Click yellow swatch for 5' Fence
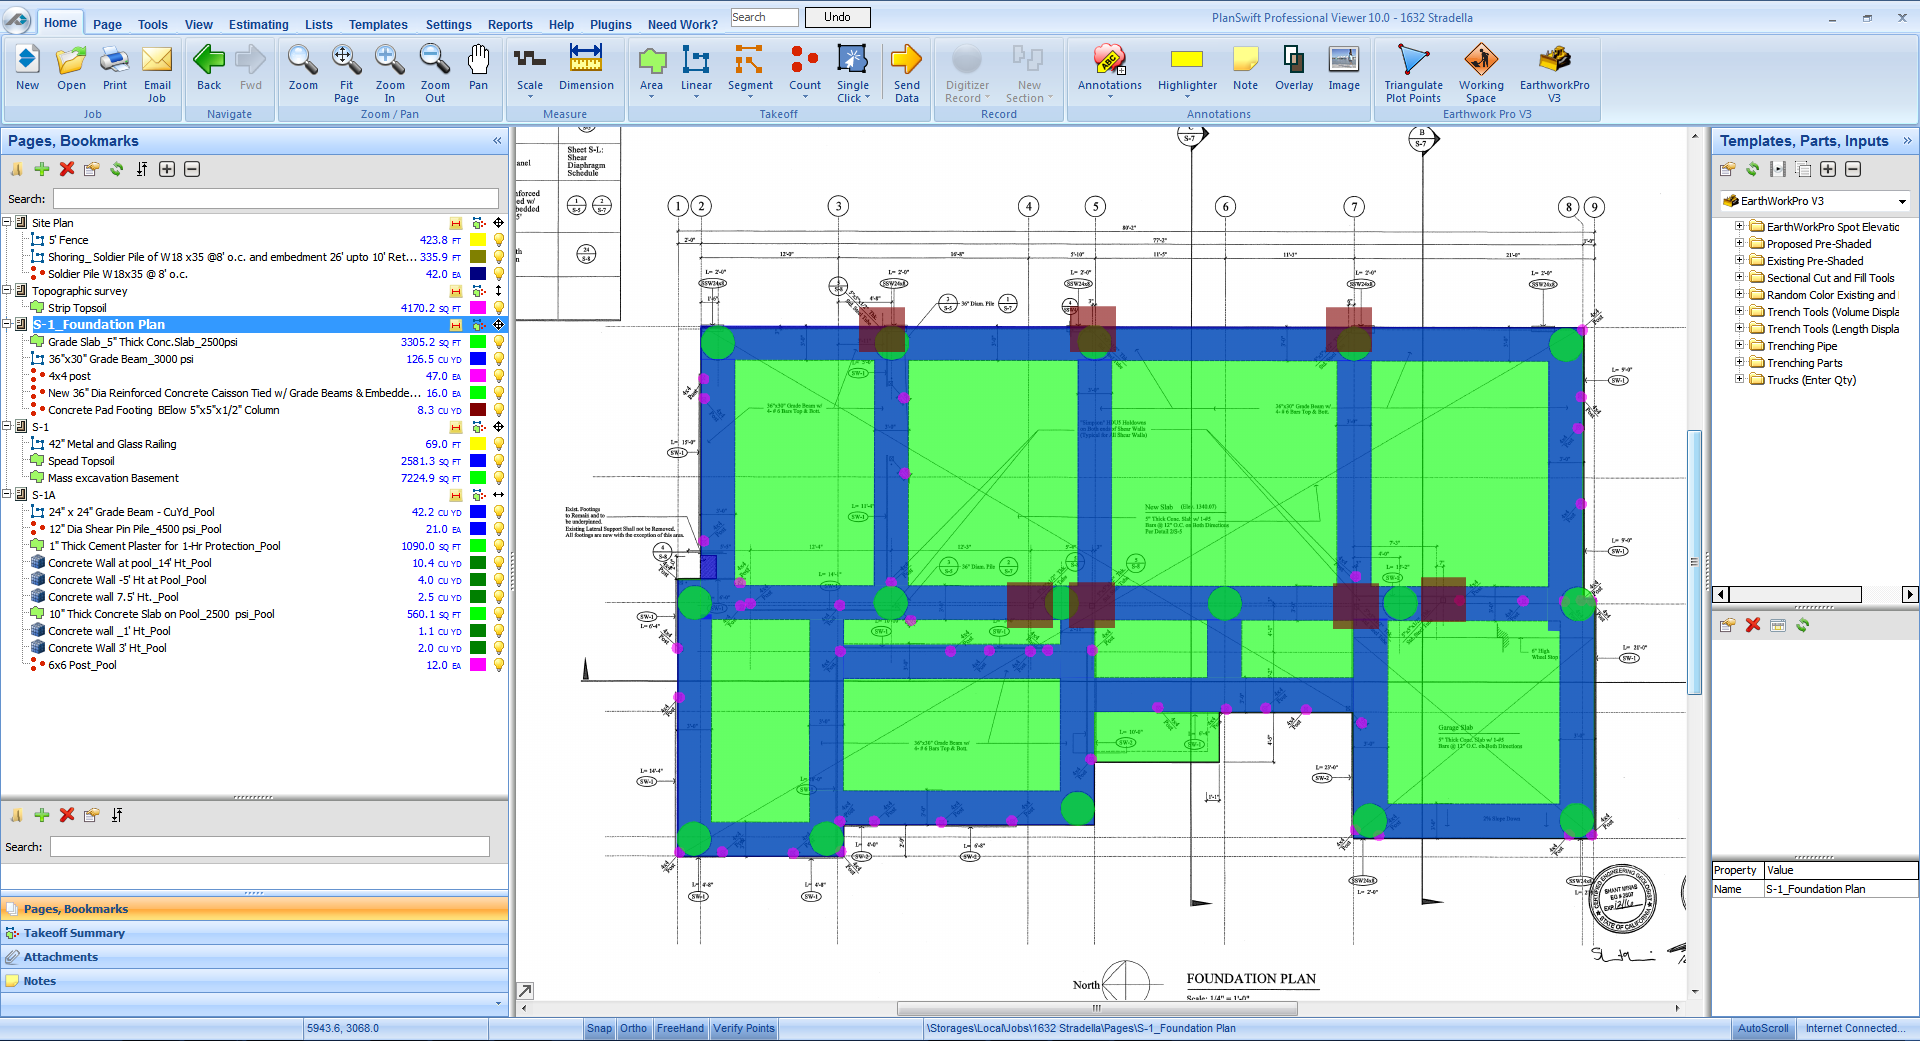 coord(478,240)
